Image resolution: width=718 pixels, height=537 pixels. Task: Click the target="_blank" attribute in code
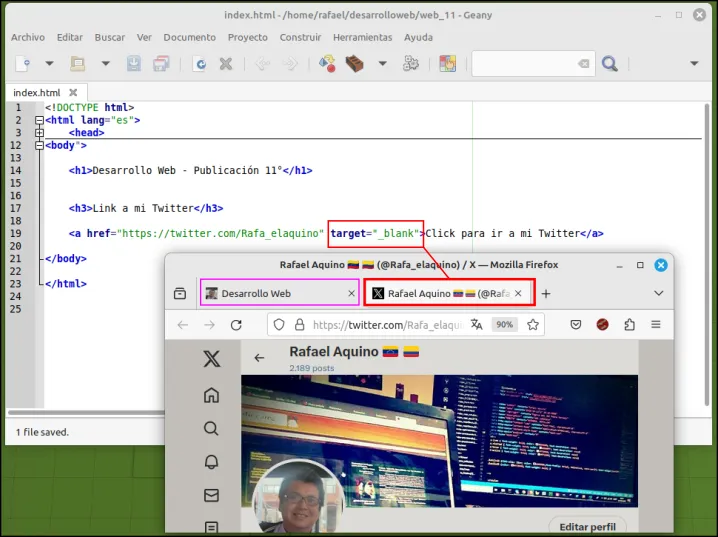coord(375,233)
